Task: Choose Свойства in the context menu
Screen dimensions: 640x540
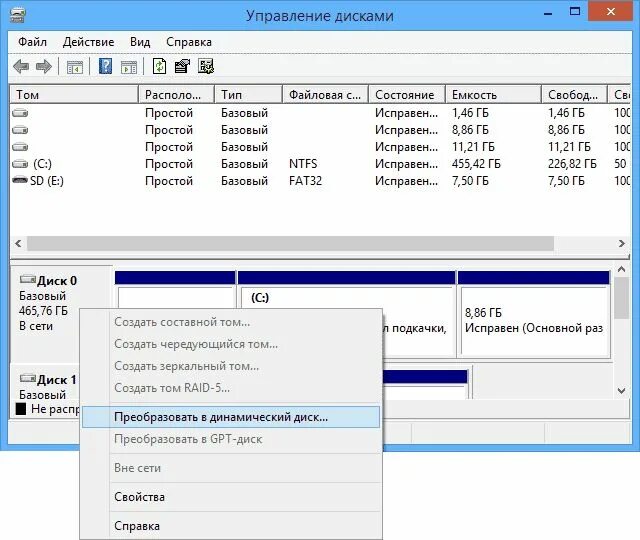Action: point(231,497)
